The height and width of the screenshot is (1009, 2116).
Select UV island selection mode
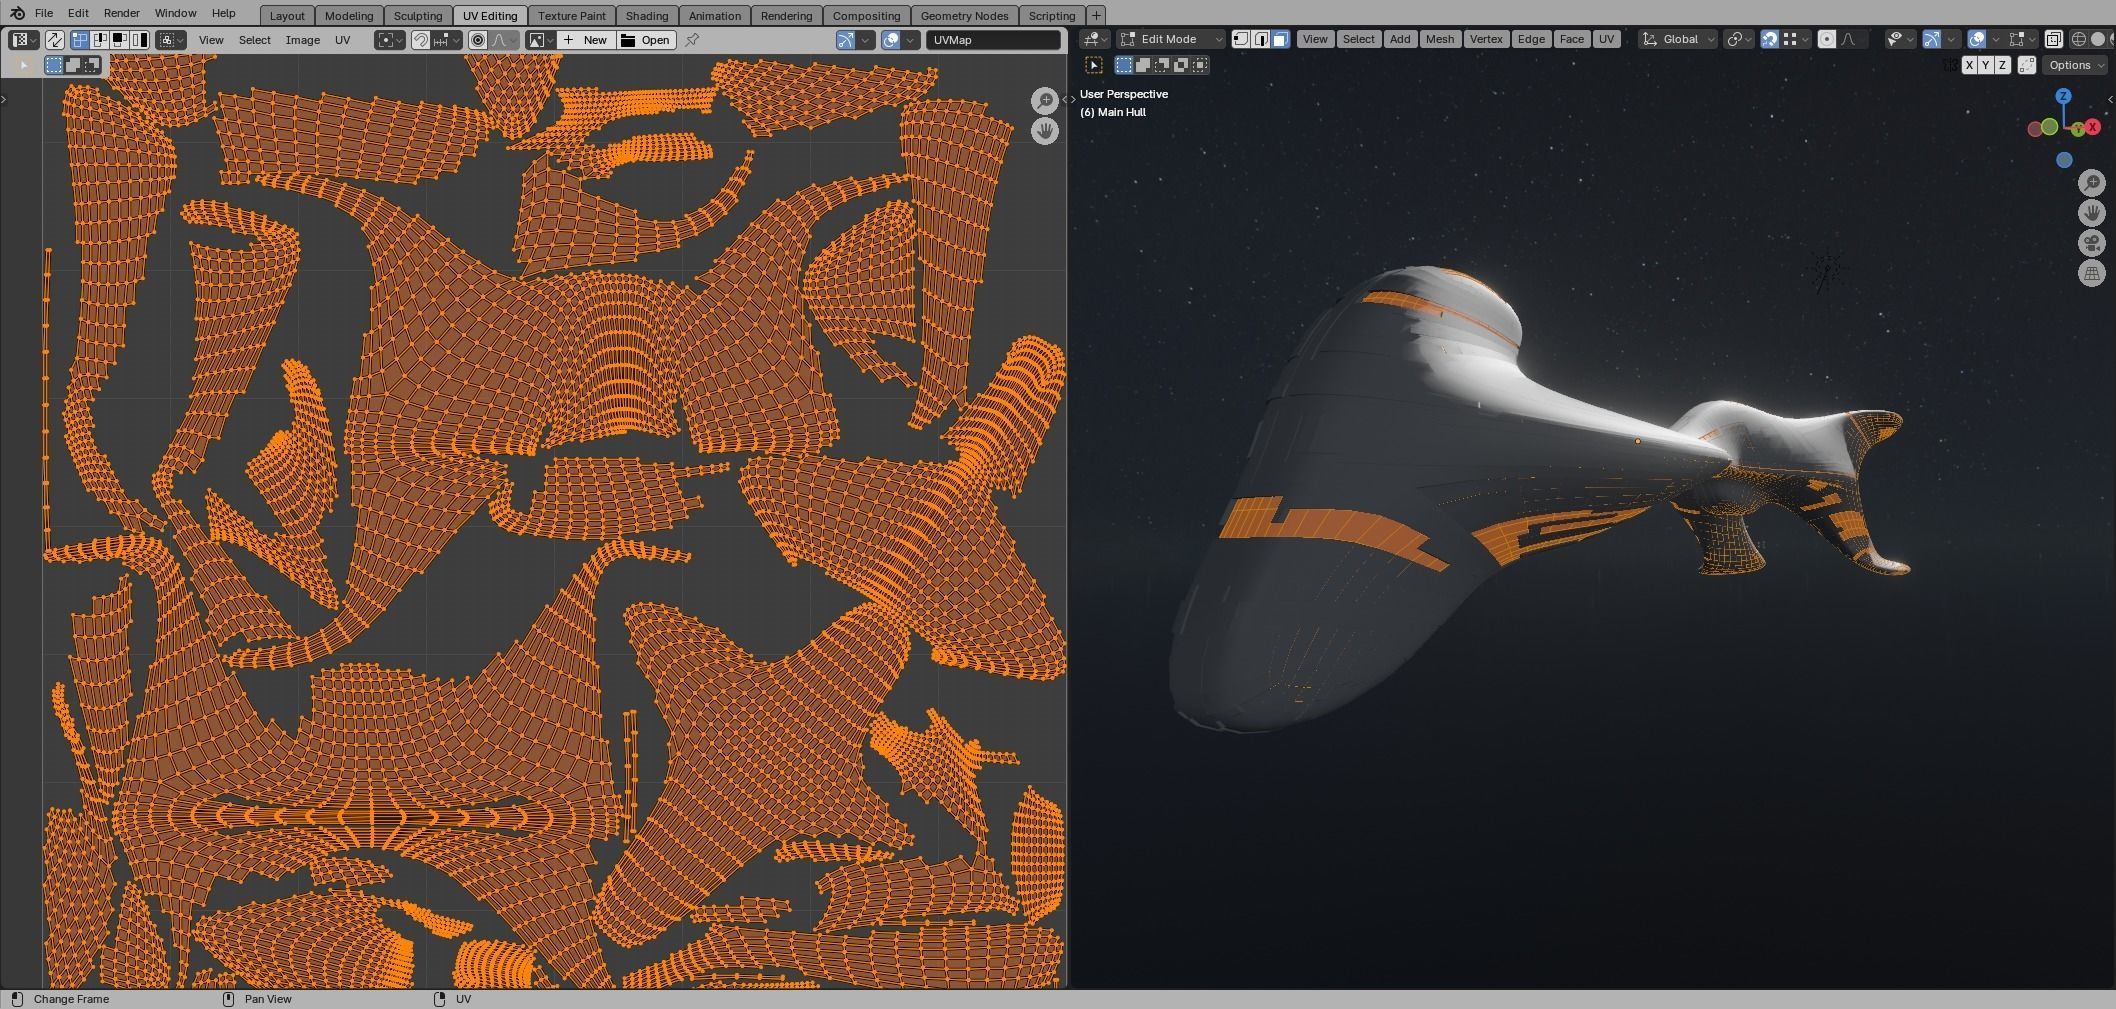139,40
